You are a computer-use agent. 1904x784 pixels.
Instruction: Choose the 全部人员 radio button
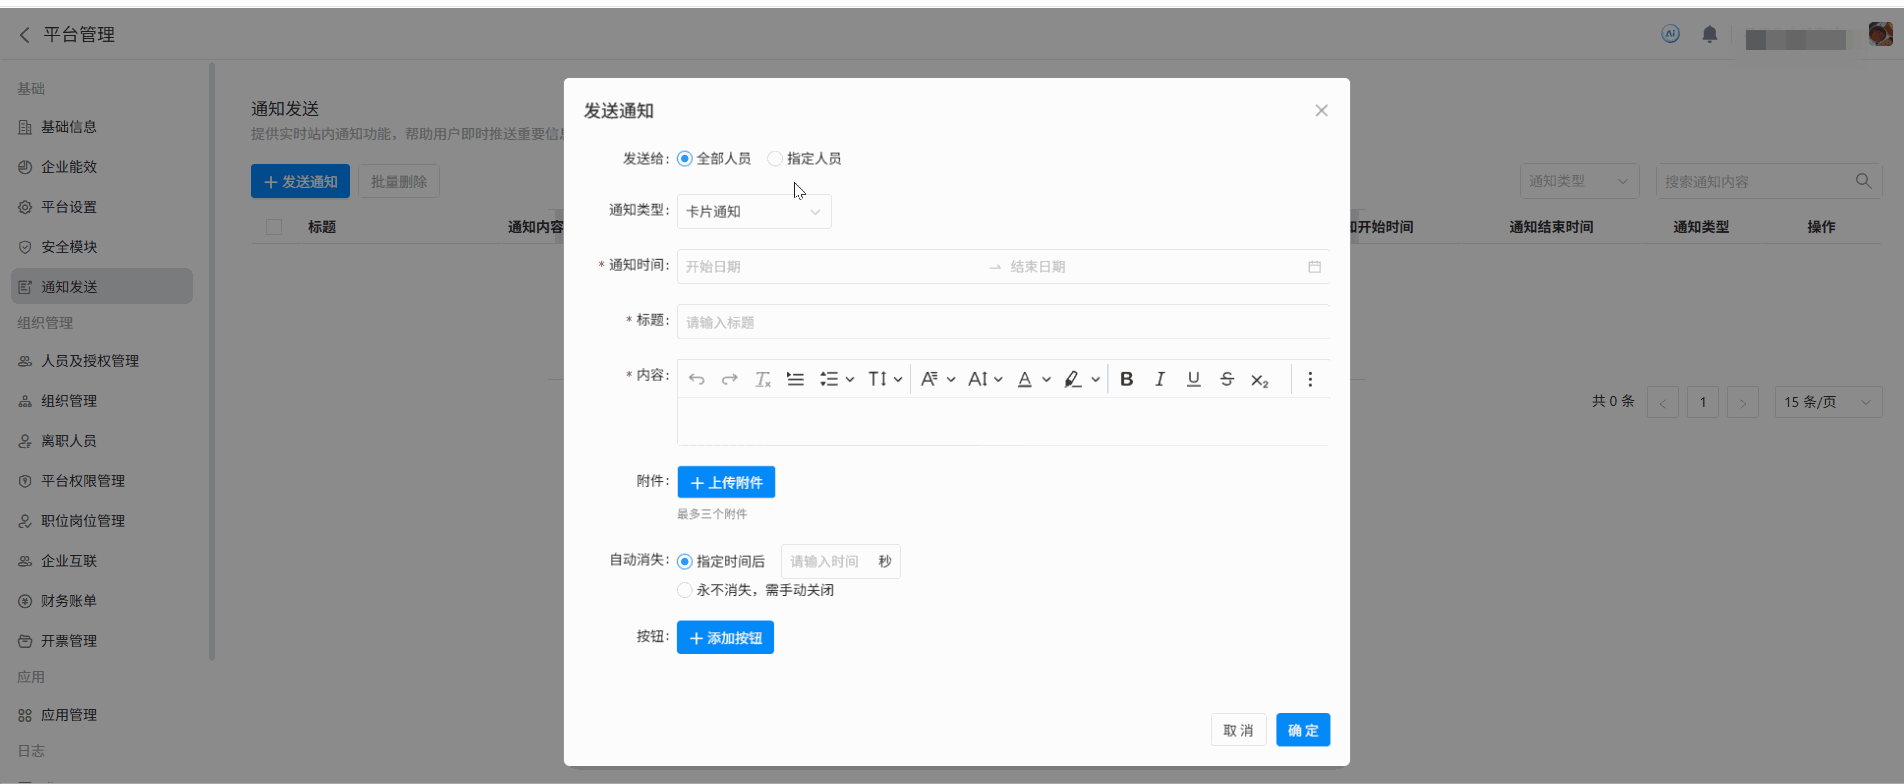(685, 159)
